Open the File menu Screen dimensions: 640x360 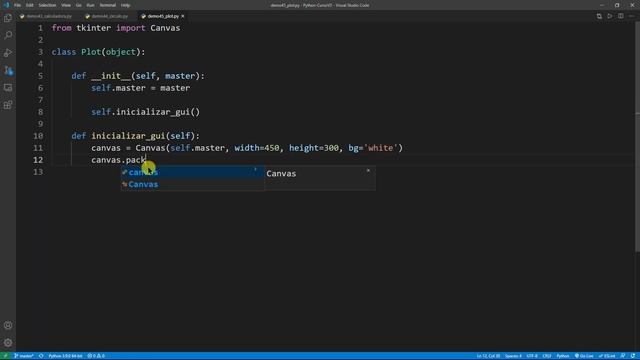pyautogui.click(x=18, y=5)
